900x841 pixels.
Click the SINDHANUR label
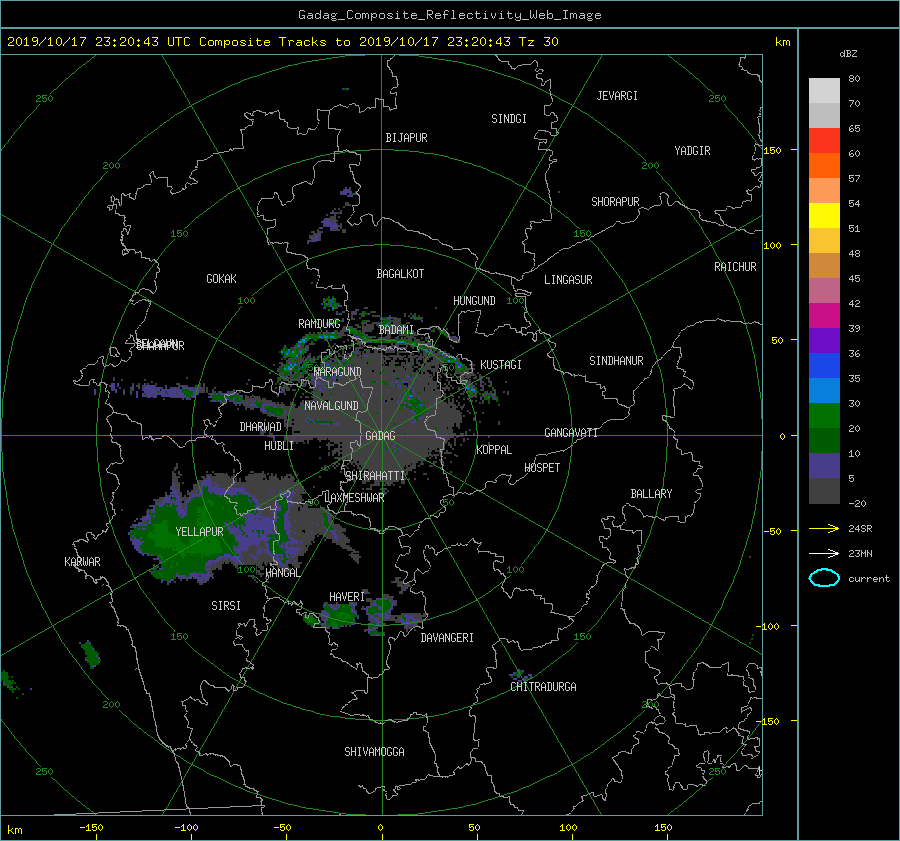click(616, 361)
